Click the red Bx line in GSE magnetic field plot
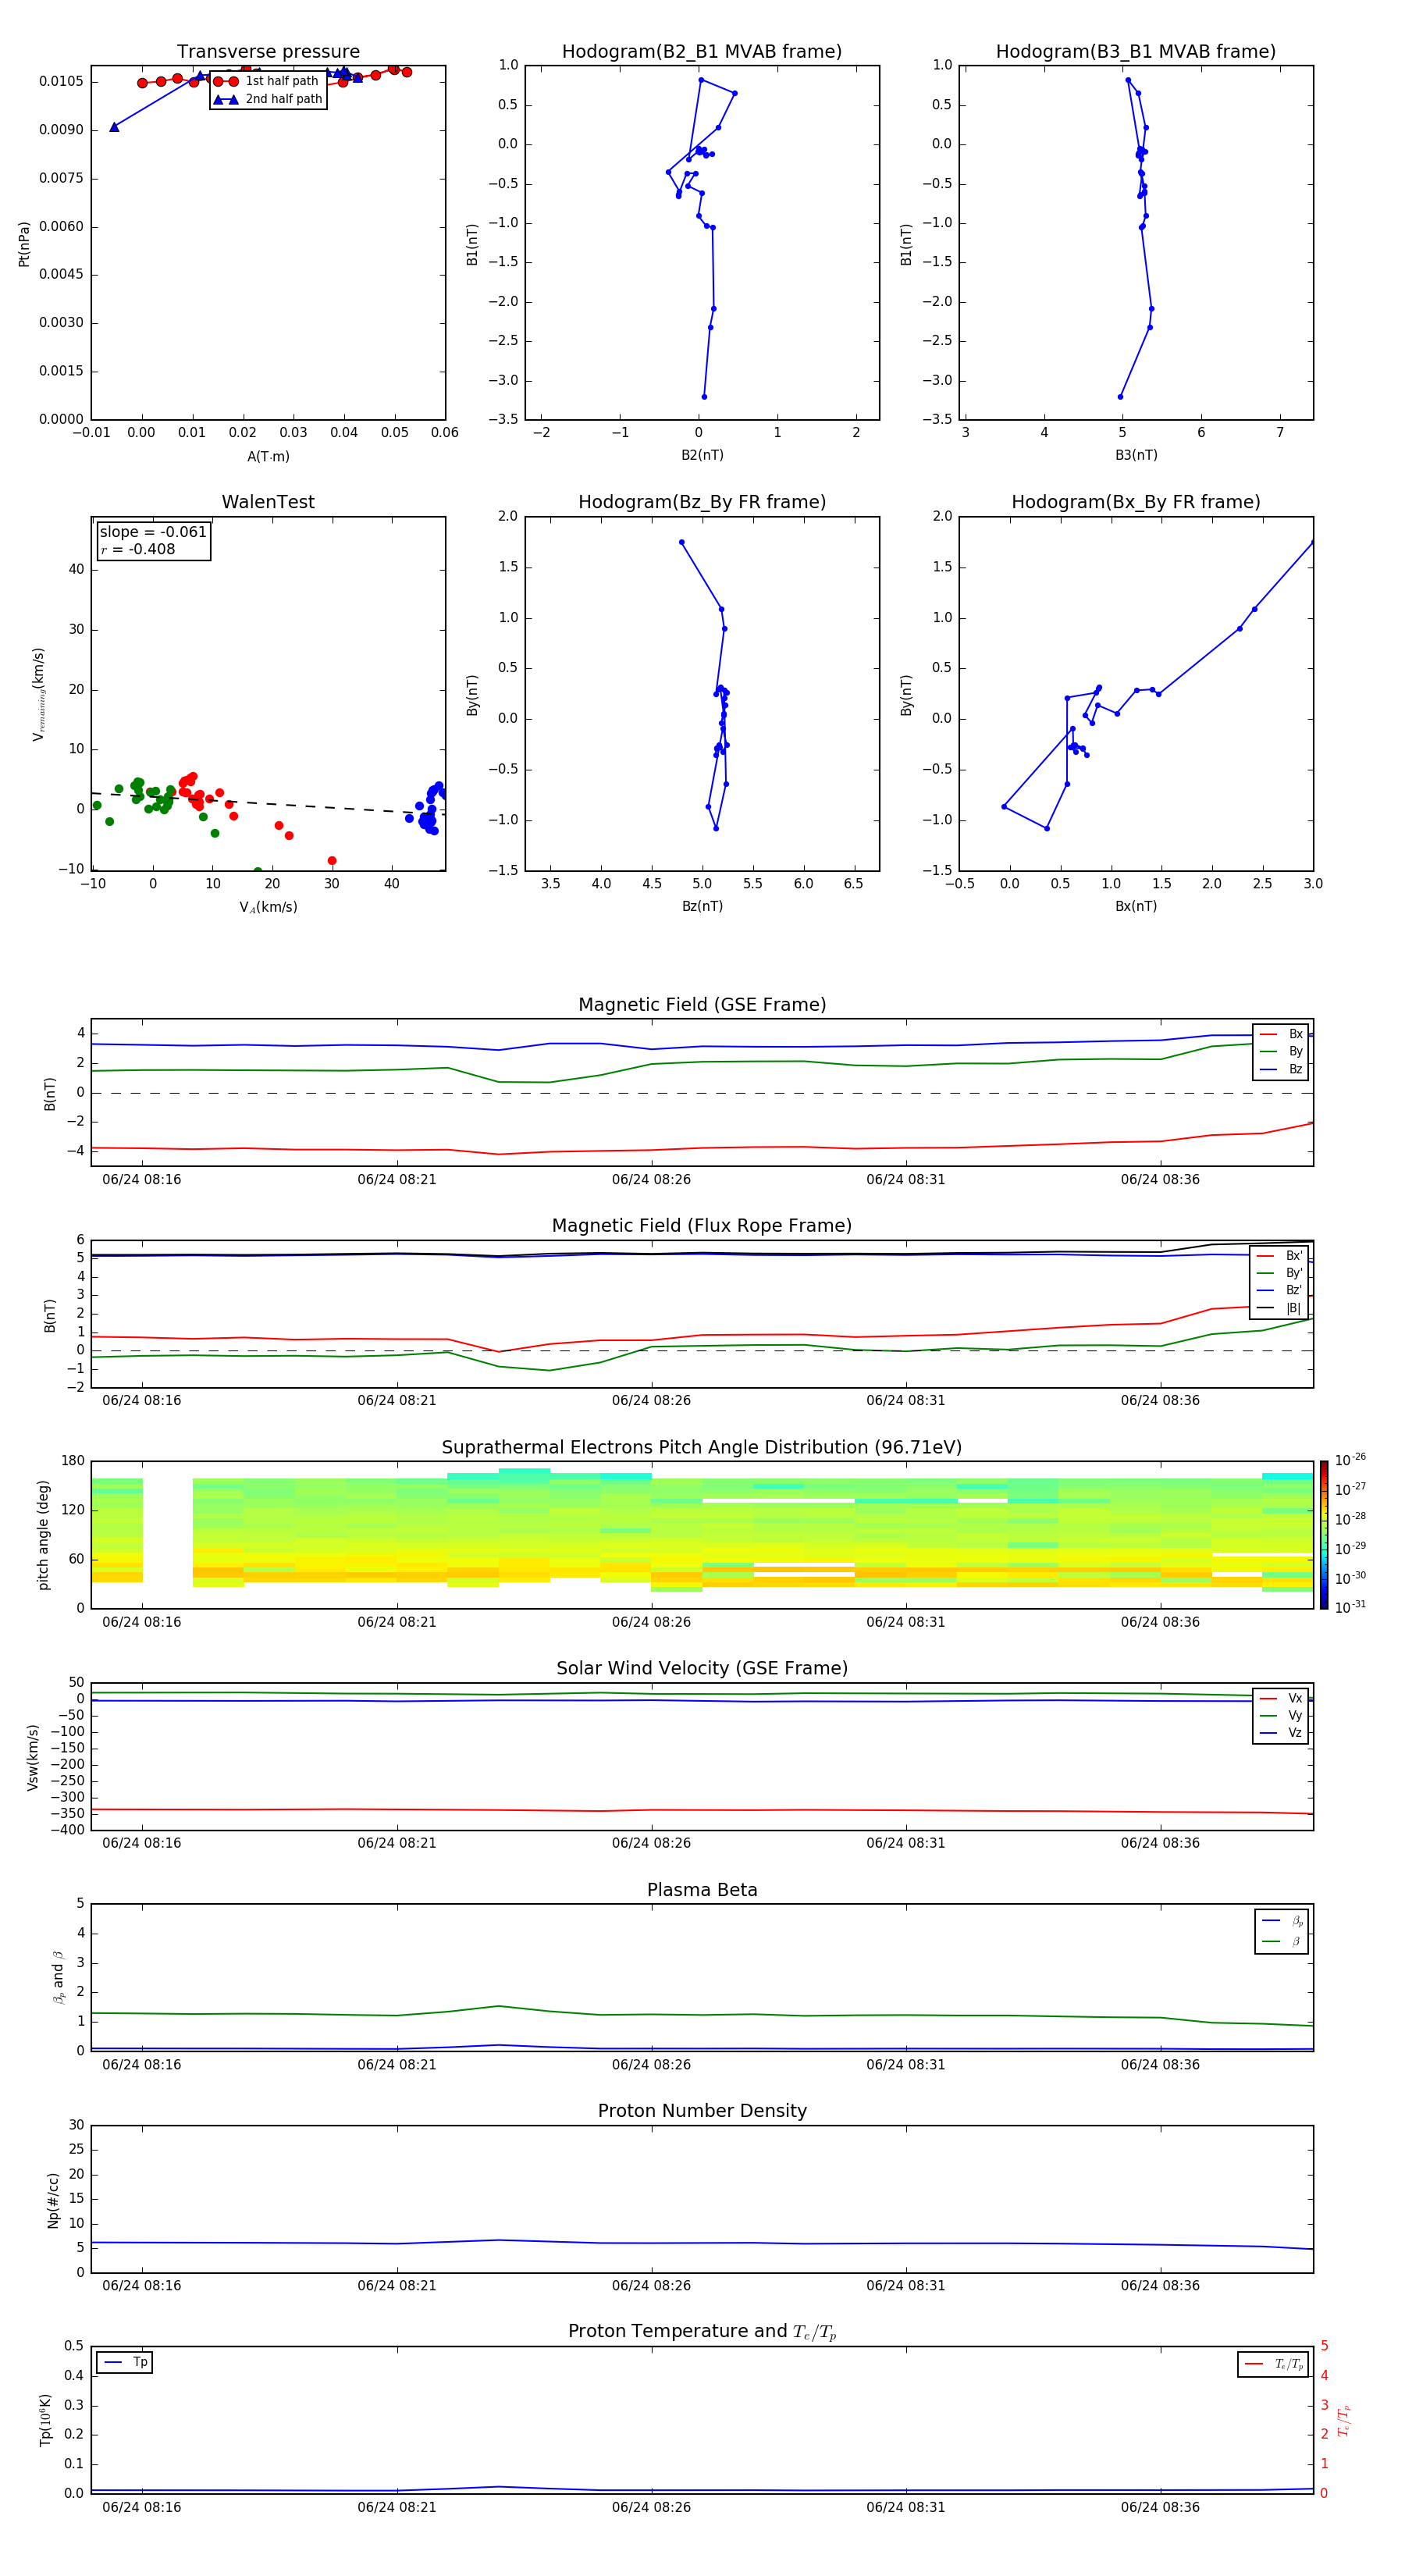The image size is (1405, 2576). pos(702,1147)
